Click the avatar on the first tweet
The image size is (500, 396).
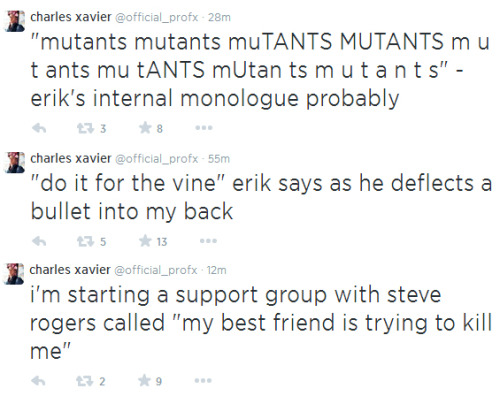[15, 21]
